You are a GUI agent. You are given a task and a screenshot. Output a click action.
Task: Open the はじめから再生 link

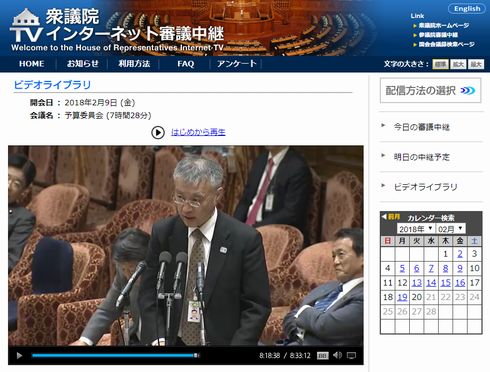coord(198,132)
